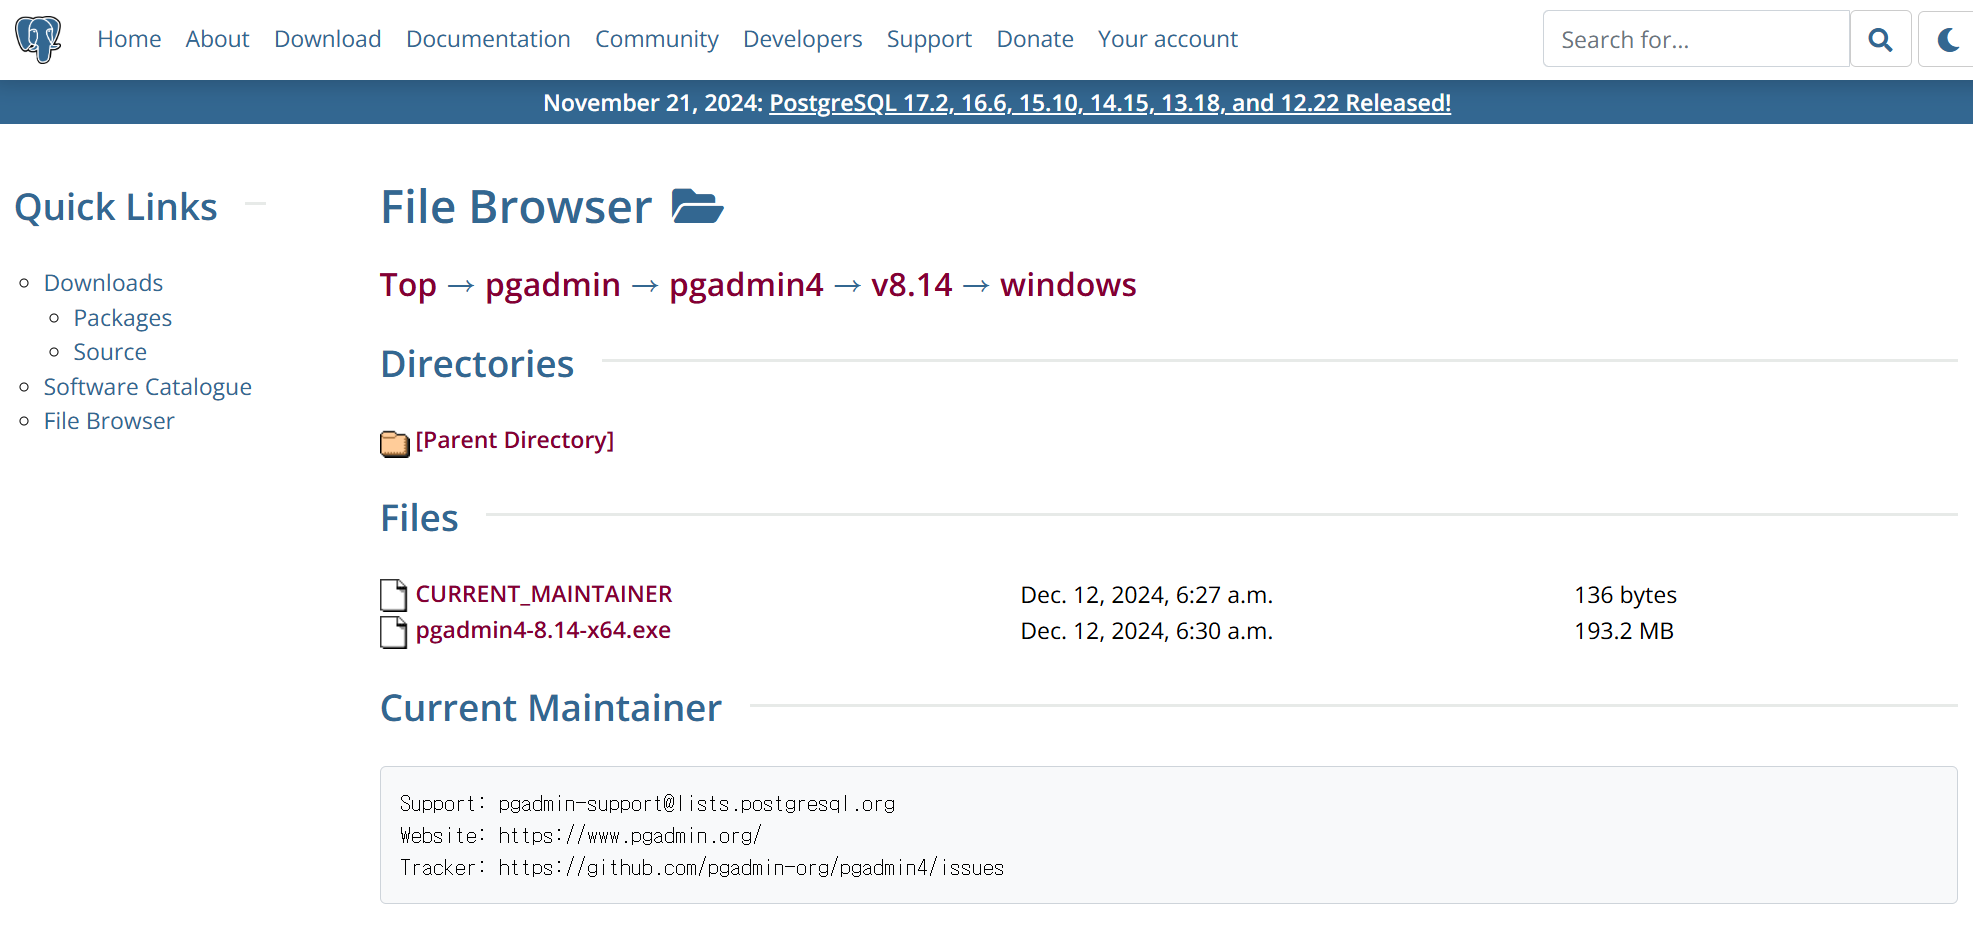Open Software Catalogue in Quick Links
The image size is (1973, 935).
(148, 387)
